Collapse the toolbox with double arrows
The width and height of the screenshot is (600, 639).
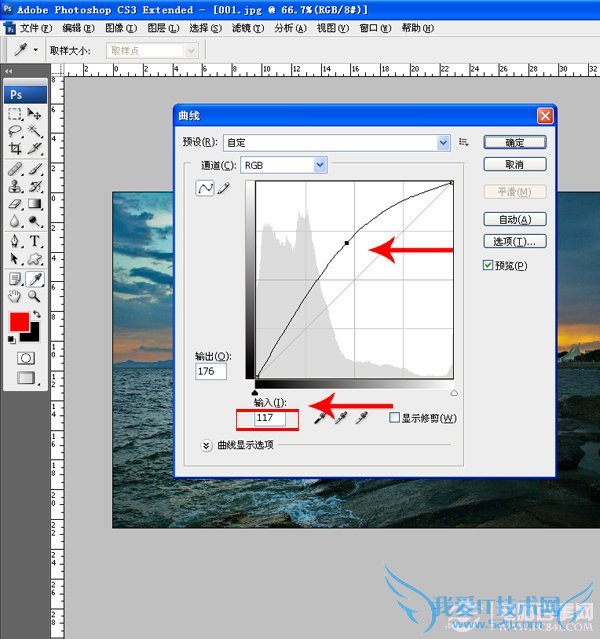click(8, 71)
